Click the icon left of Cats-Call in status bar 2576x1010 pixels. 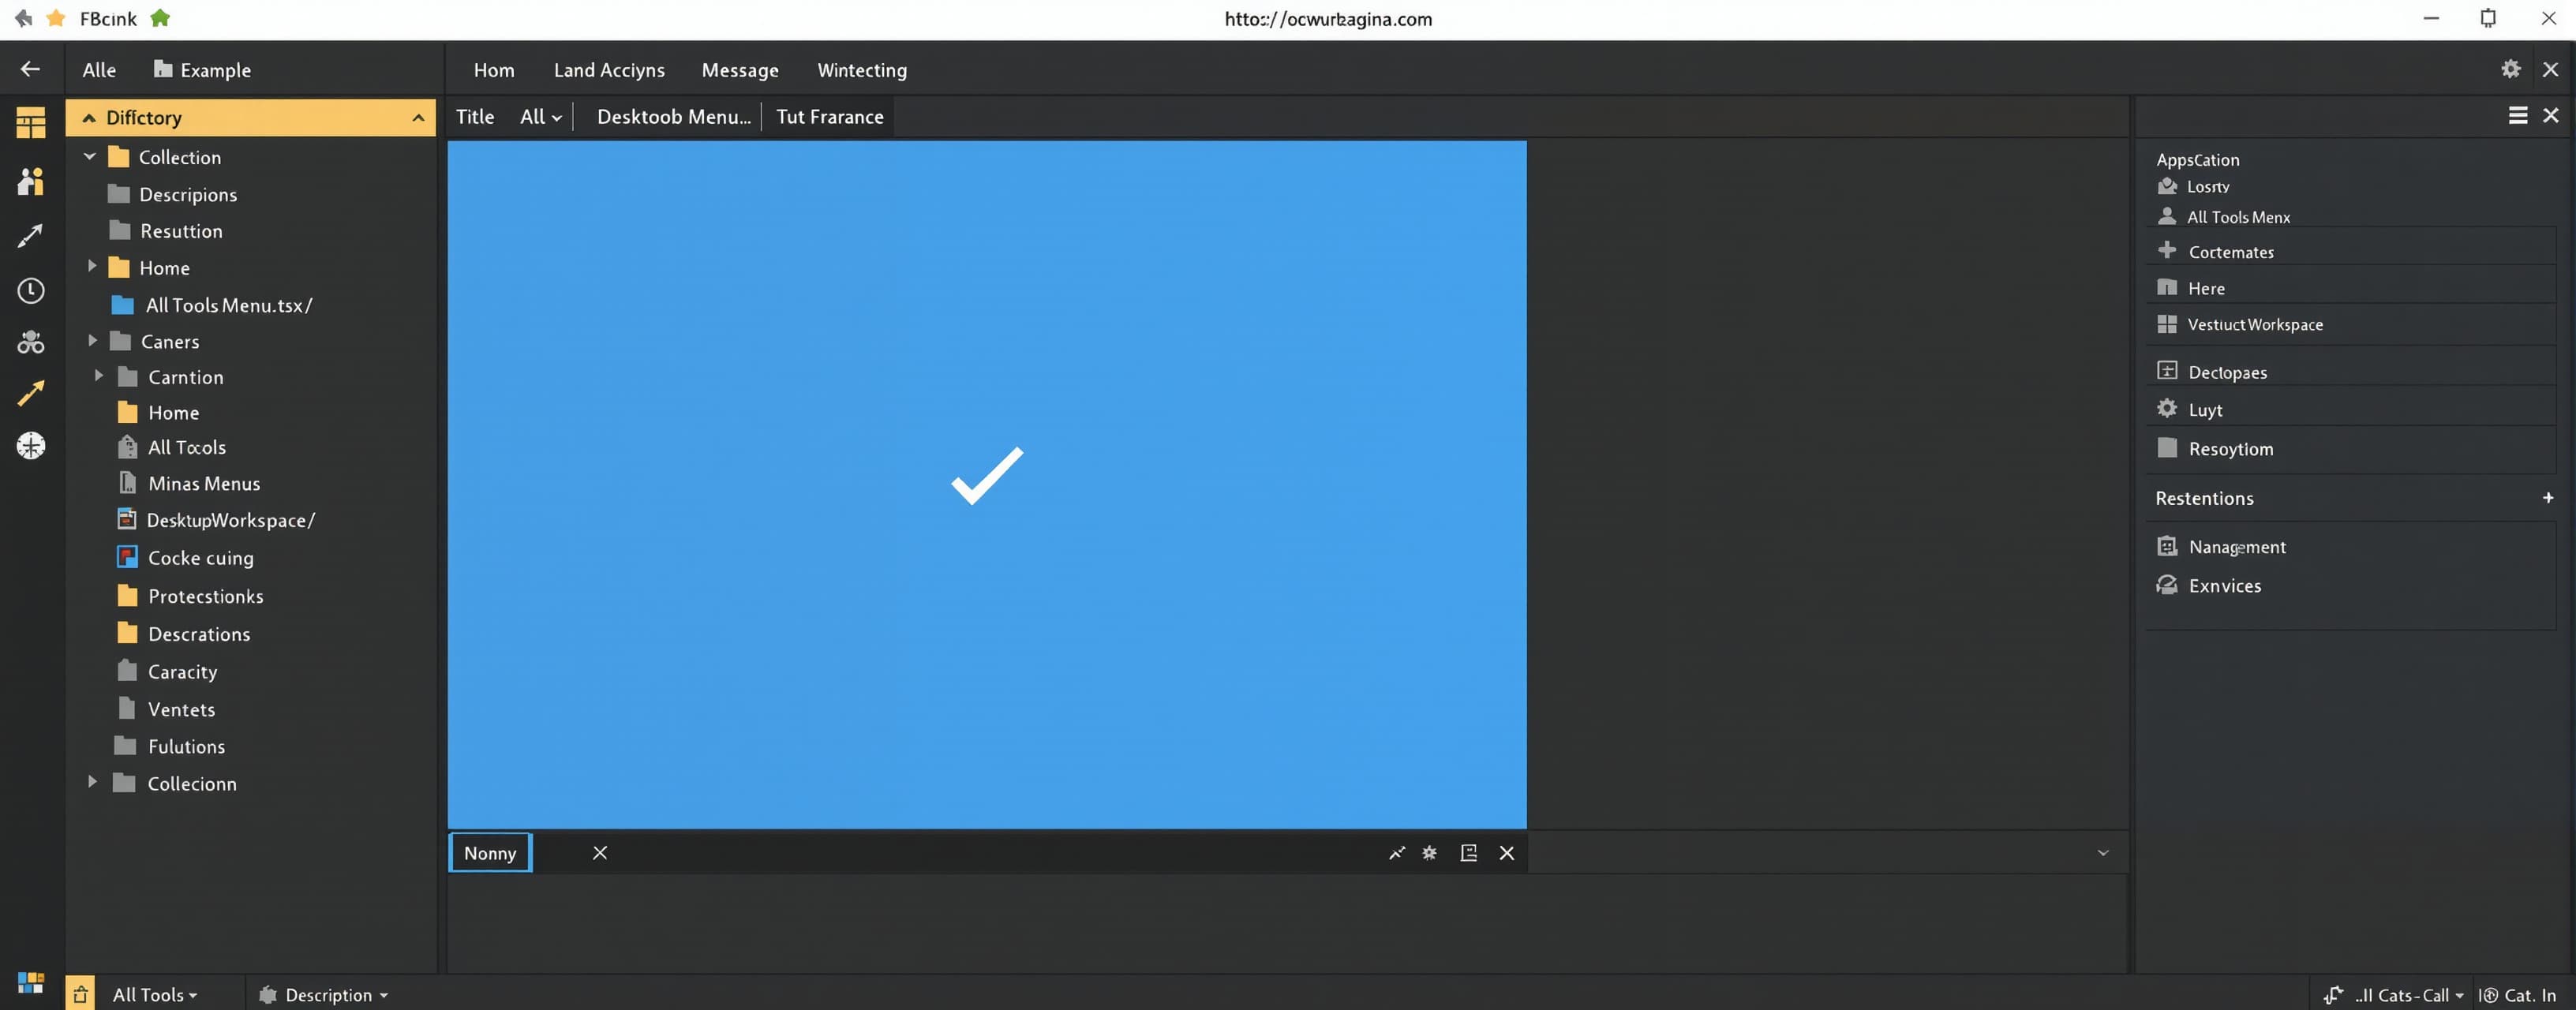tap(2333, 995)
